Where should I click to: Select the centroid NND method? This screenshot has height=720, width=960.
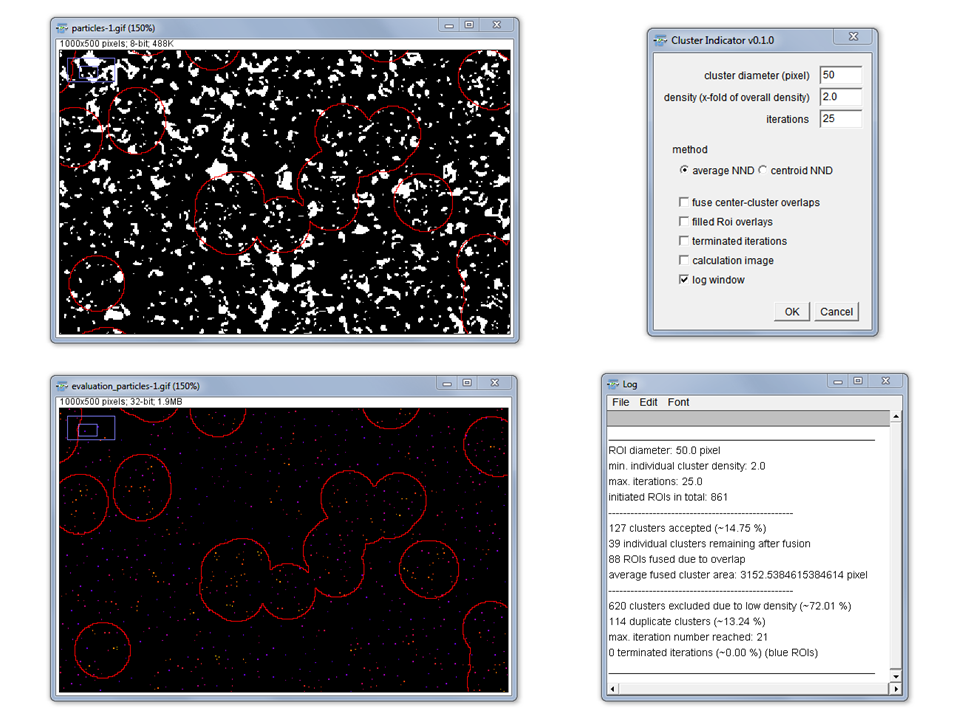click(x=762, y=170)
